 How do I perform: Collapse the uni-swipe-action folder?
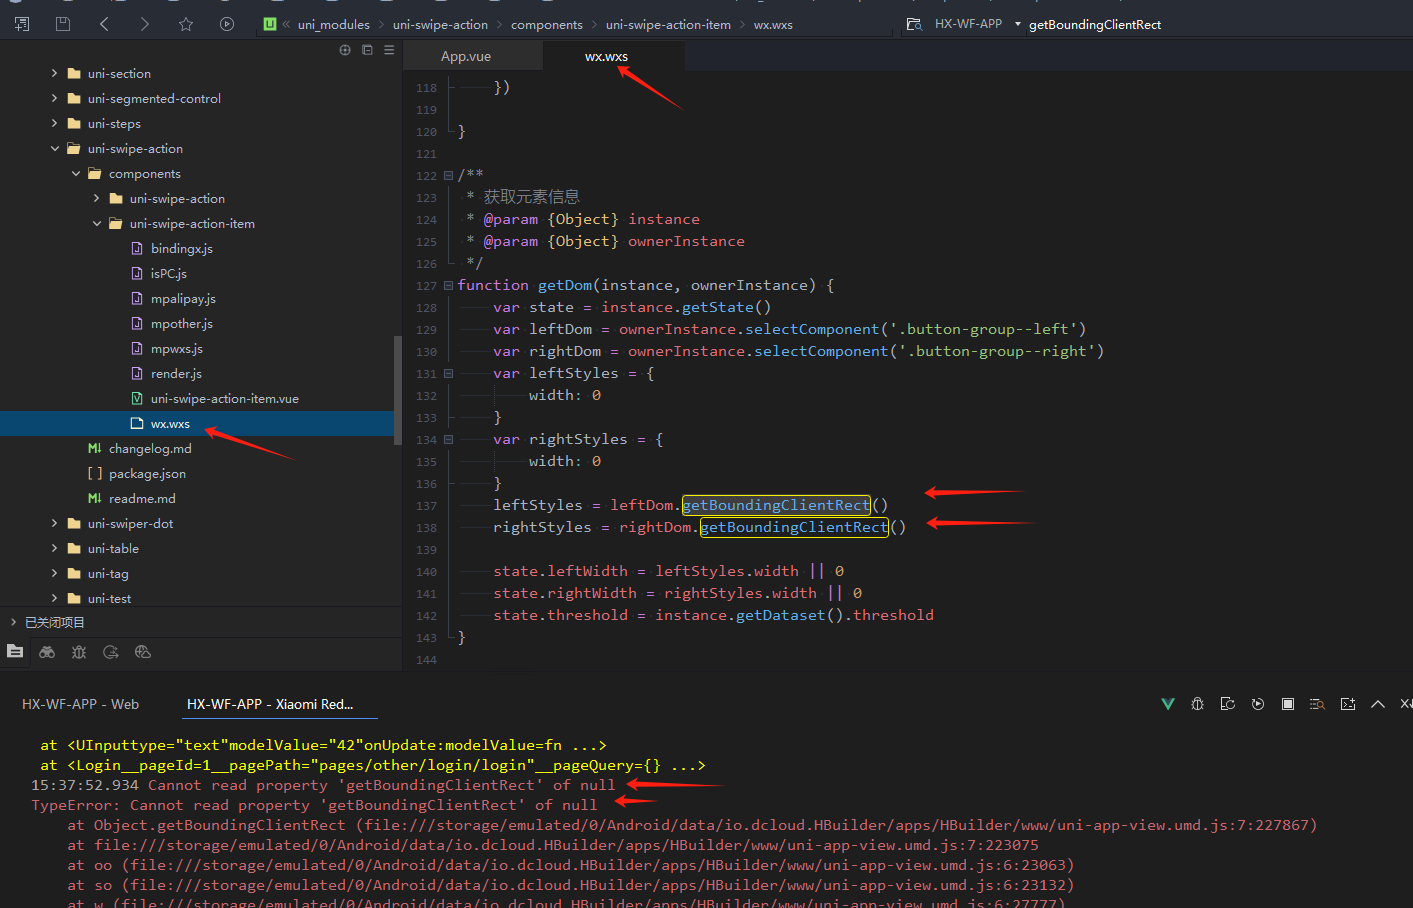pos(55,149)
